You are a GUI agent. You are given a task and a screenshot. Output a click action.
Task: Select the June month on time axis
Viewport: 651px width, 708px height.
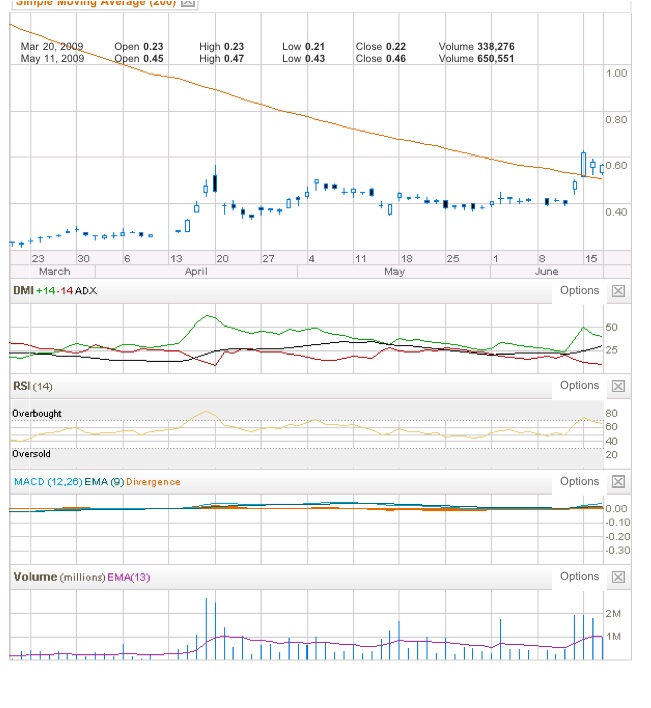[547, 271]
